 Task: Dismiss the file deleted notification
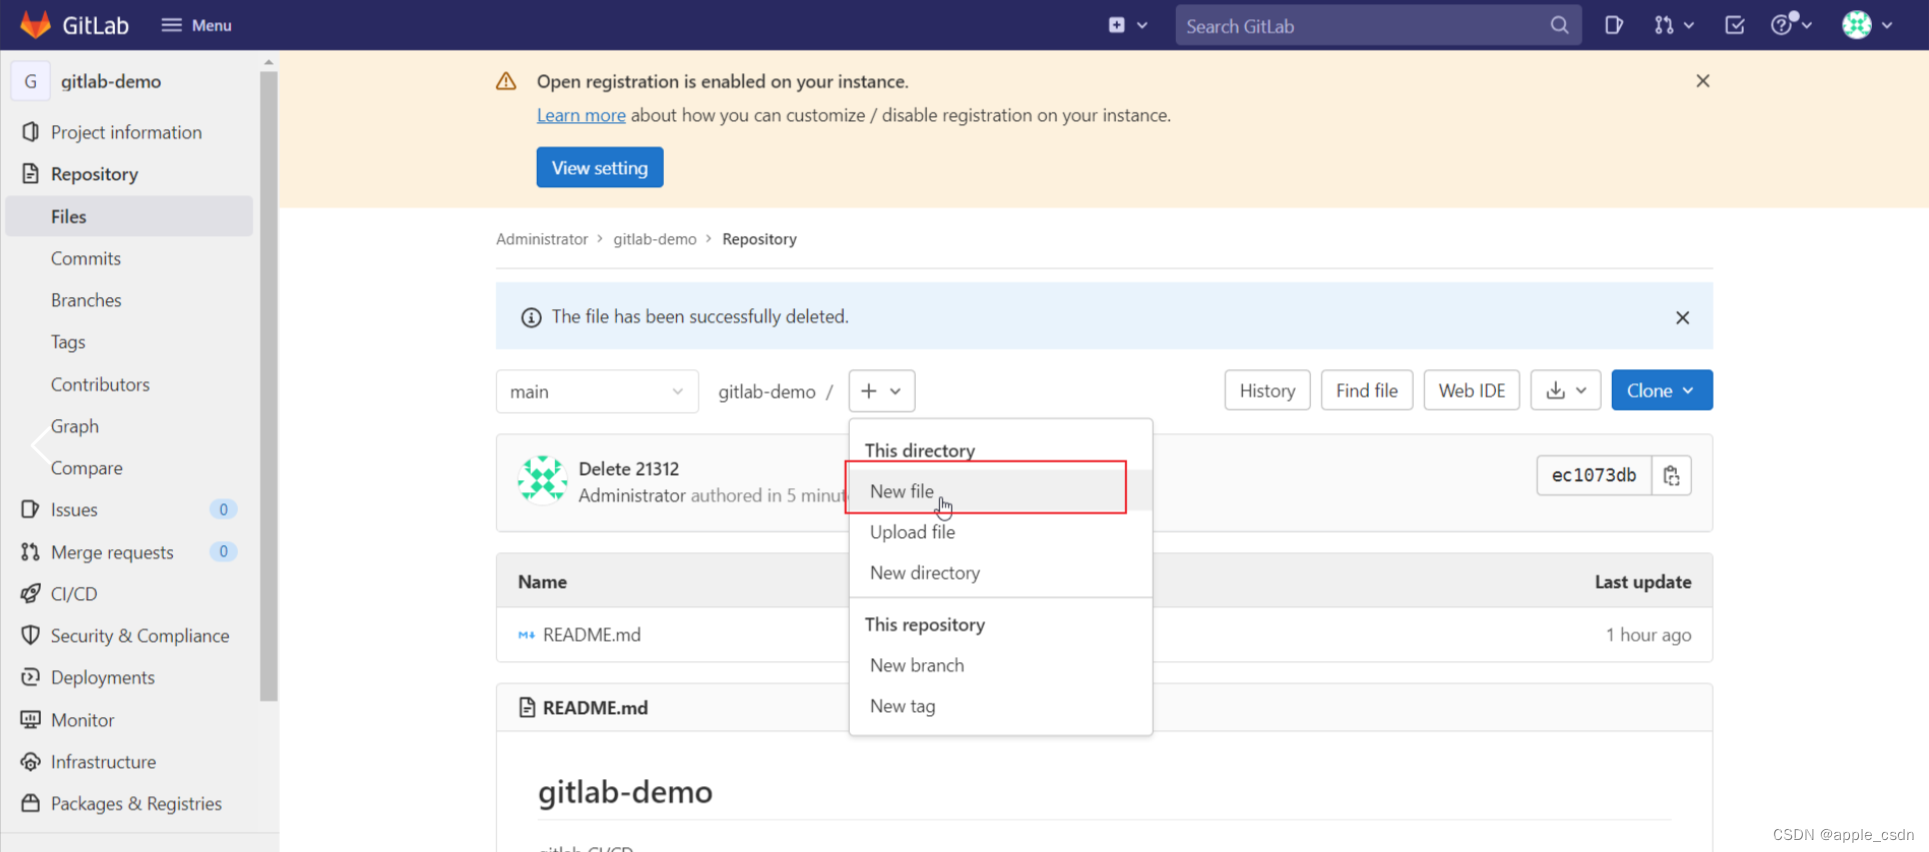pyautogui.click(x=1682, y=317)
